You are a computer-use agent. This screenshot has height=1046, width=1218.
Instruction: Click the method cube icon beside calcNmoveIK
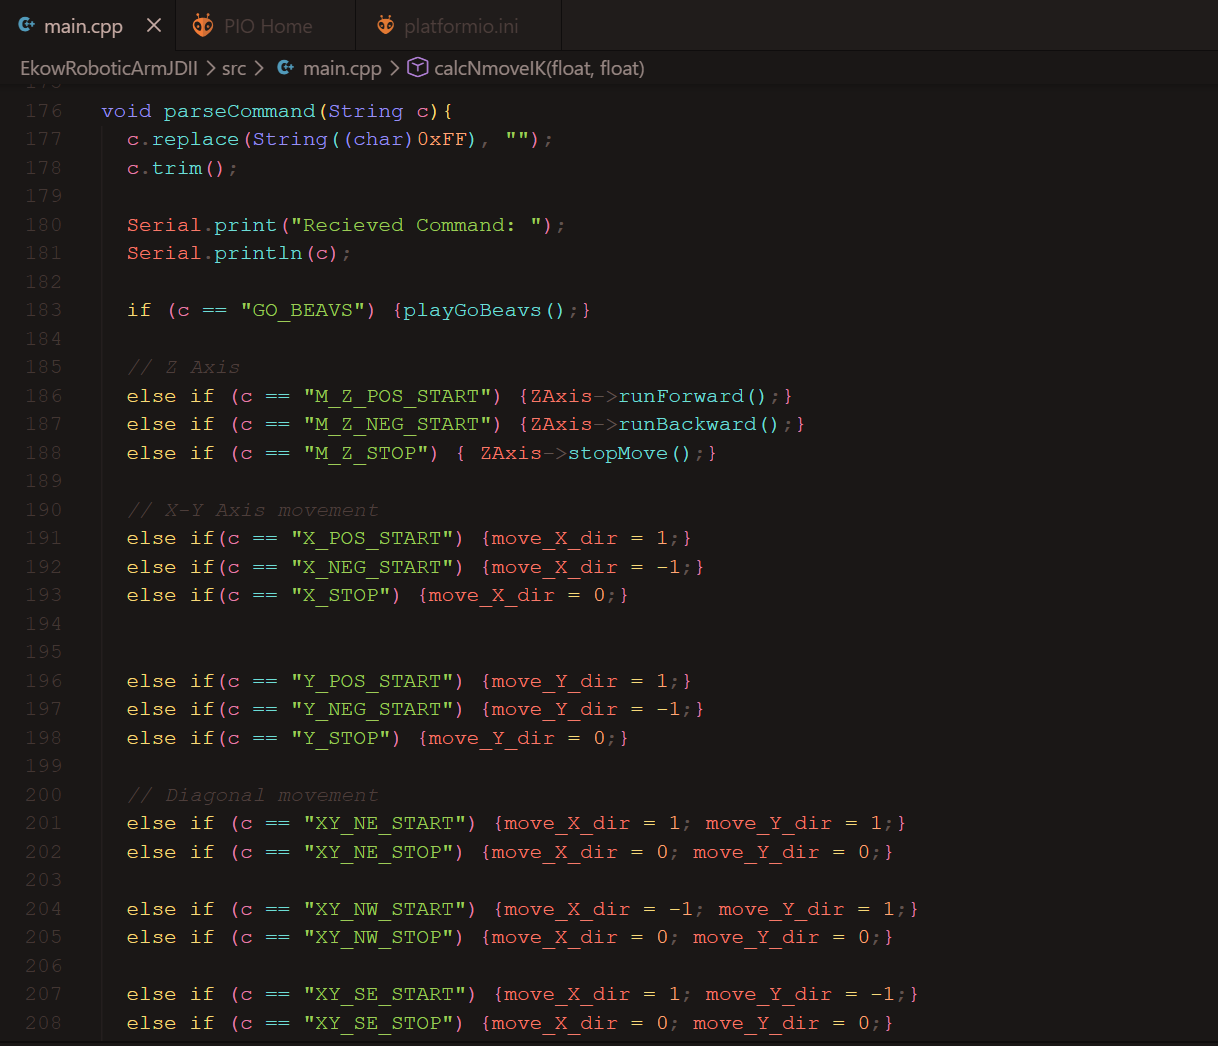(x=418, y=68)
